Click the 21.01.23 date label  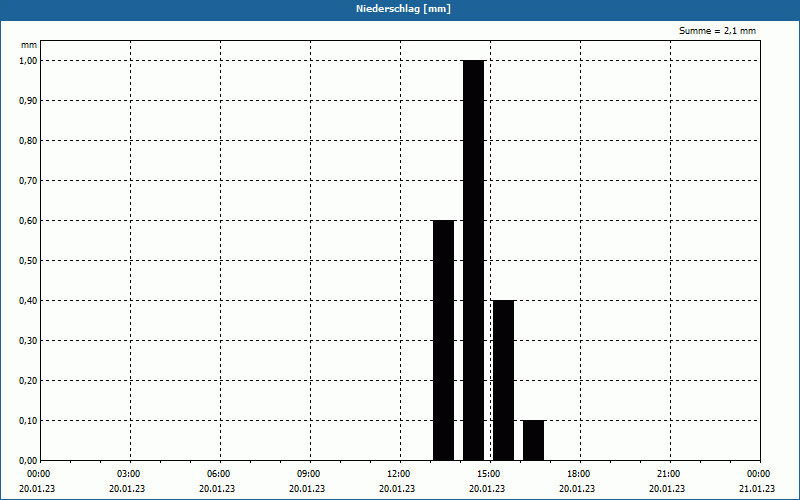pos(757,489)
